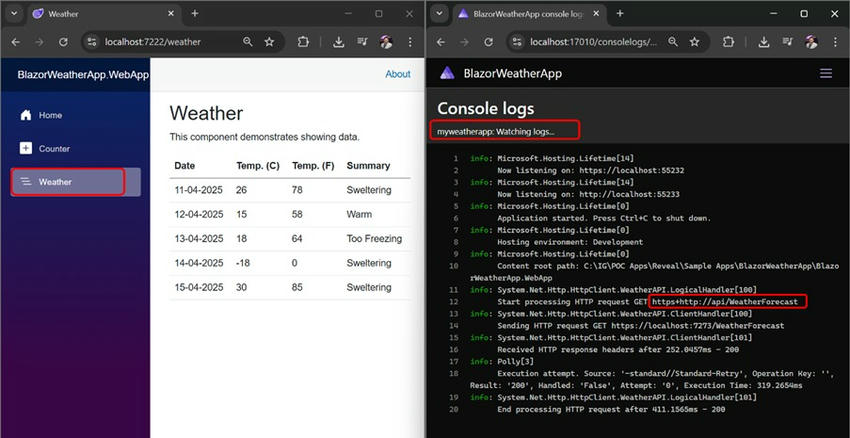Click the BlazorWeatherApp.WebApp brand link
The width and height of the screenshot is (850, 438).
[83, 75]
